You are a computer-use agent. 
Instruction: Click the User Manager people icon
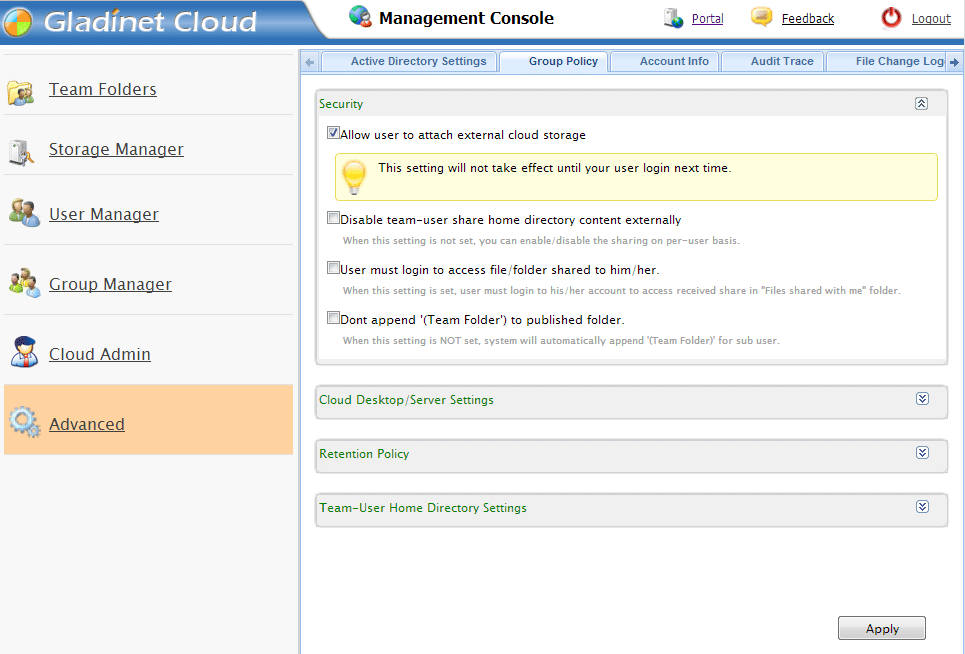(x=23, y=213)
